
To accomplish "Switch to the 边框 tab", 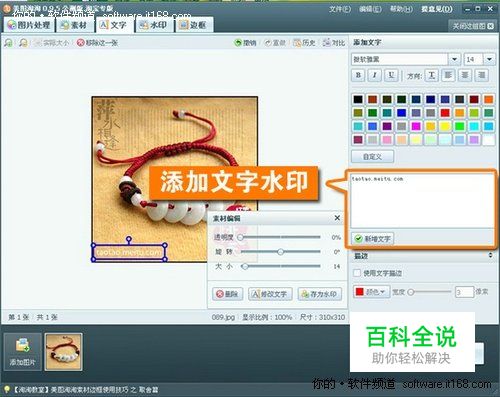I will click(193, 25).
